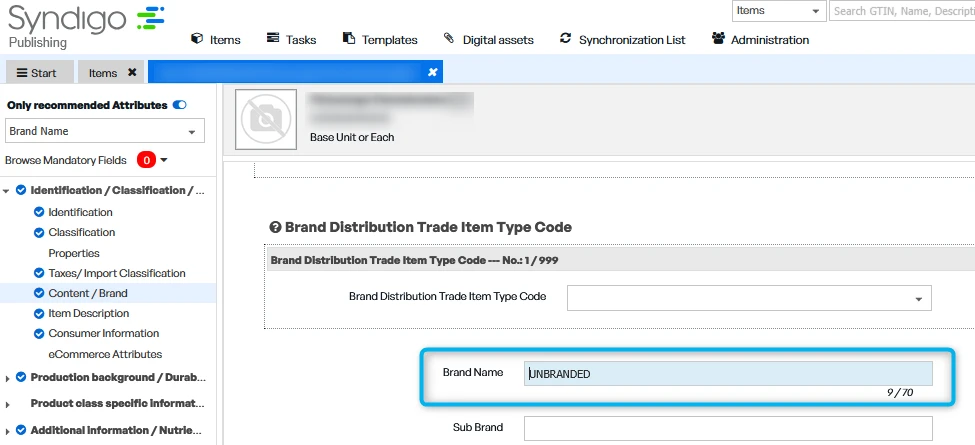Image resolution: width=975 pixels, height=445 pixels.
Task: Open Tasks from the top navigation
Action: [x=291, y=40]
